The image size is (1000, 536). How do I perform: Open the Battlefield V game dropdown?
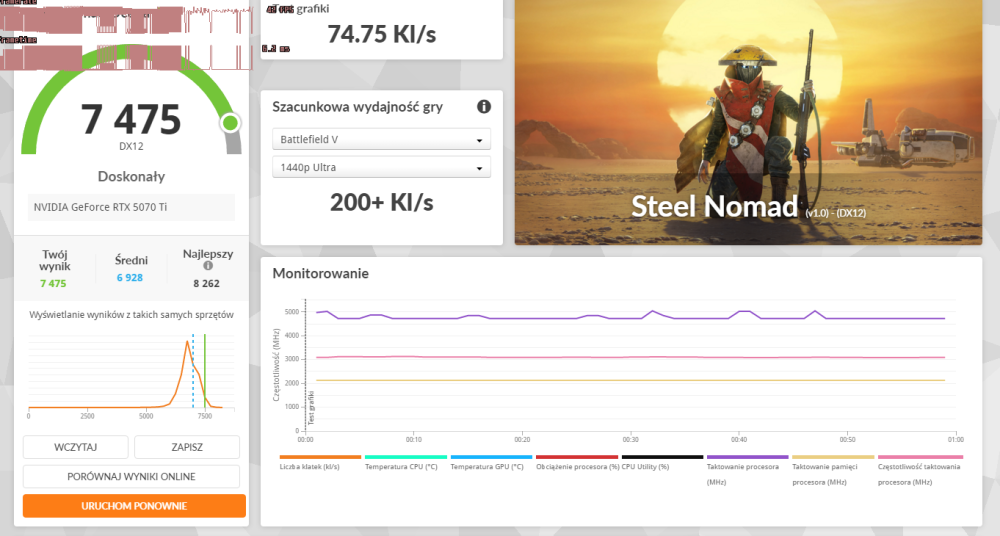pyautogui.click(x=381, y=139)
